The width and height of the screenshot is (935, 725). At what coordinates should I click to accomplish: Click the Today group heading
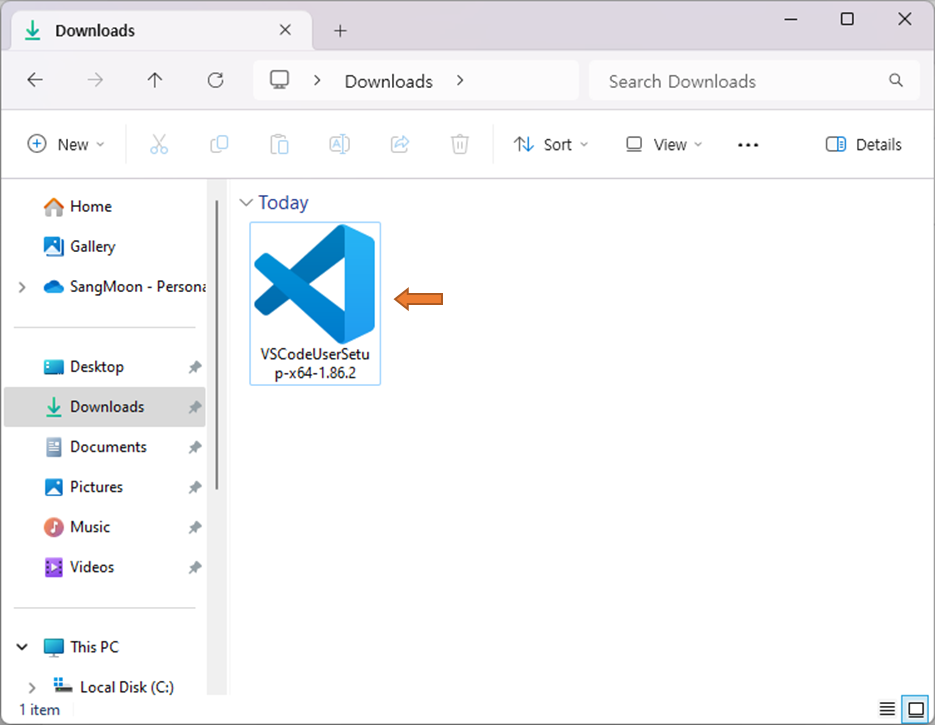[x=283, y=203]
